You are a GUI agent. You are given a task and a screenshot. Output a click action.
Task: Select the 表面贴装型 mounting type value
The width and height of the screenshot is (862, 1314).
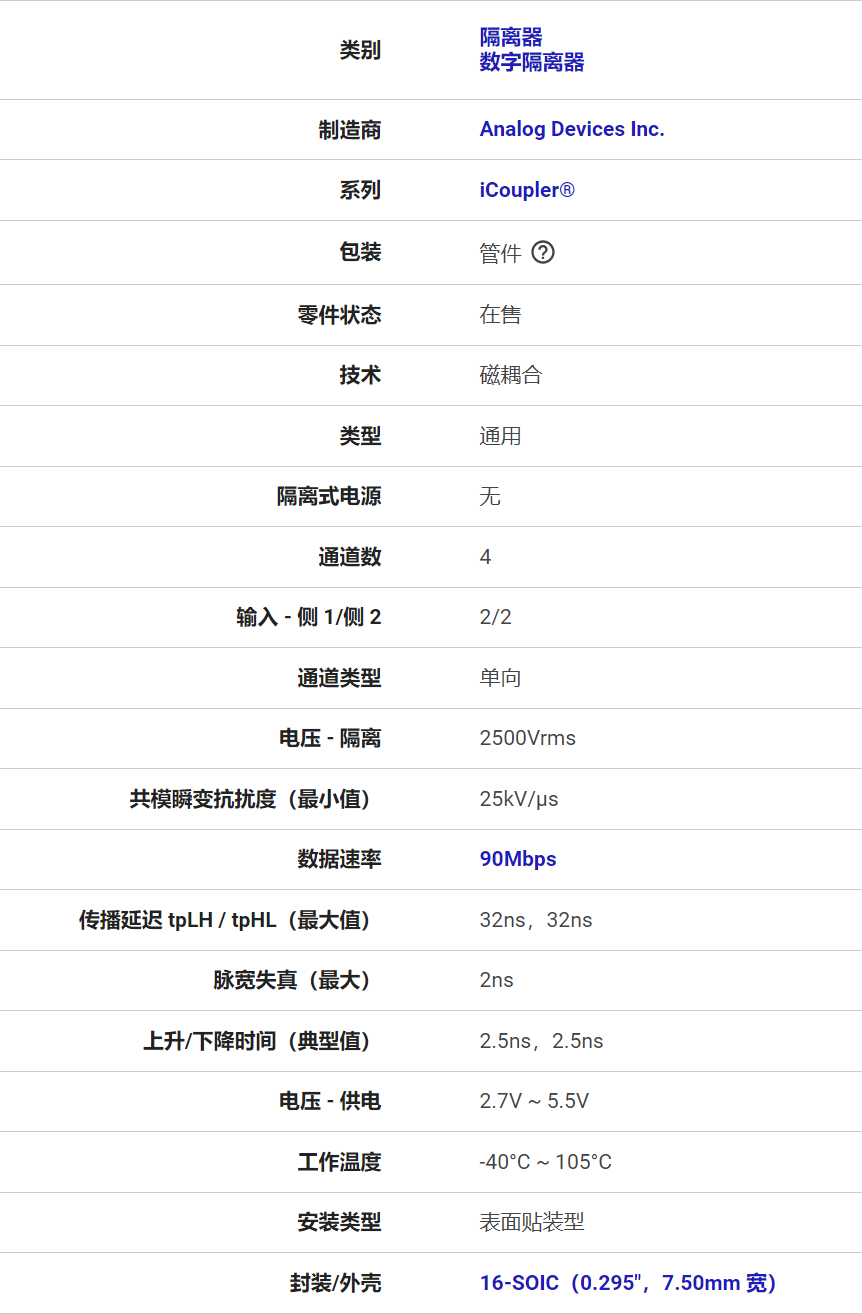point(532,1222)
